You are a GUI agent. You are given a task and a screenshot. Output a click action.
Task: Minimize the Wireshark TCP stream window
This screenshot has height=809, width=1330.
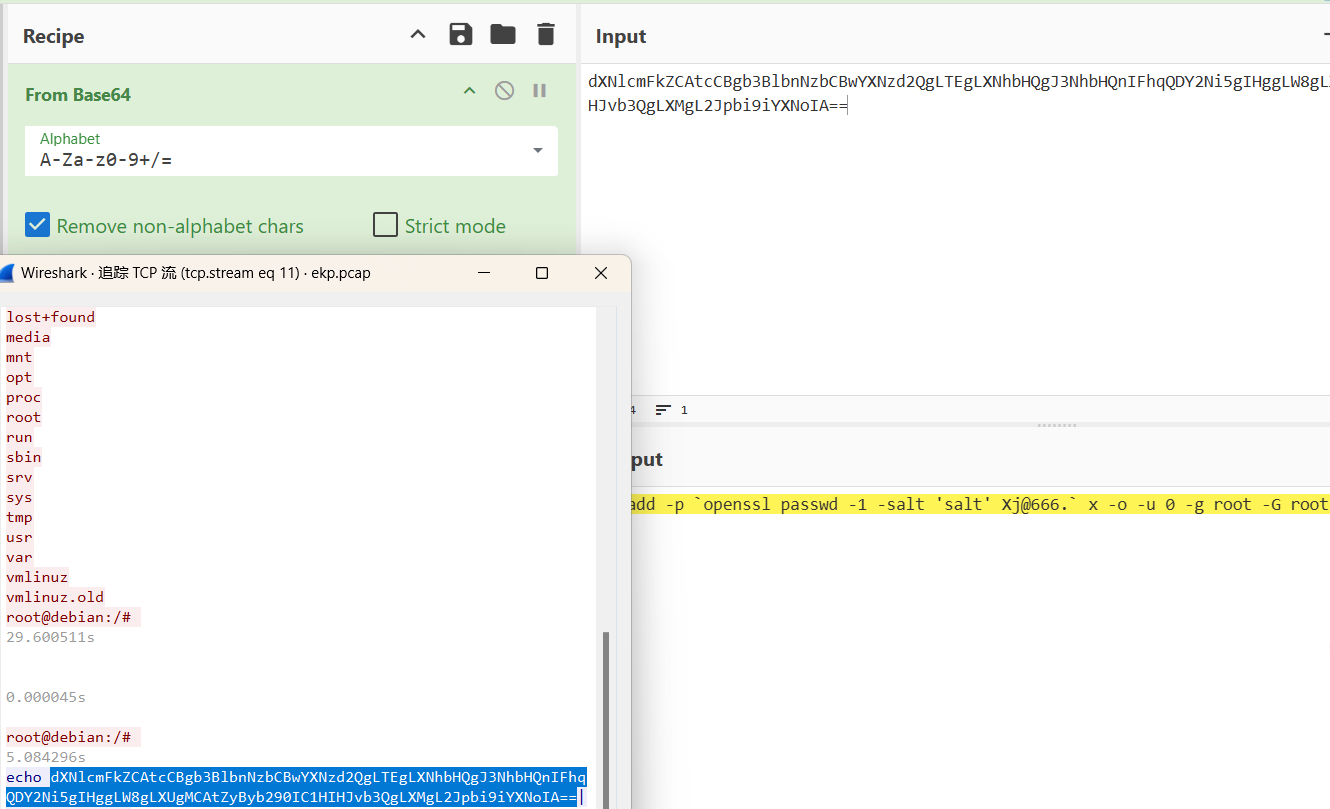tap(484, 273)
